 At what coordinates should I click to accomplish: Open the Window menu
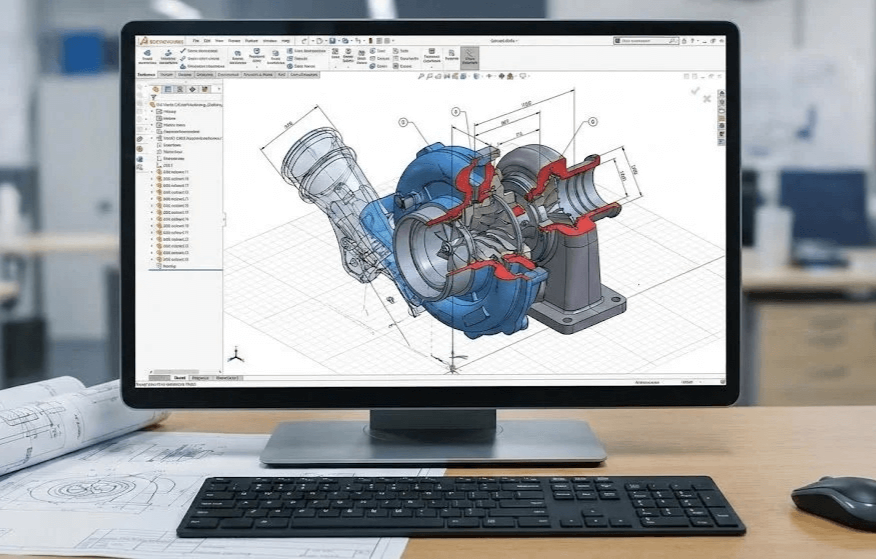(x=270, y=41)
